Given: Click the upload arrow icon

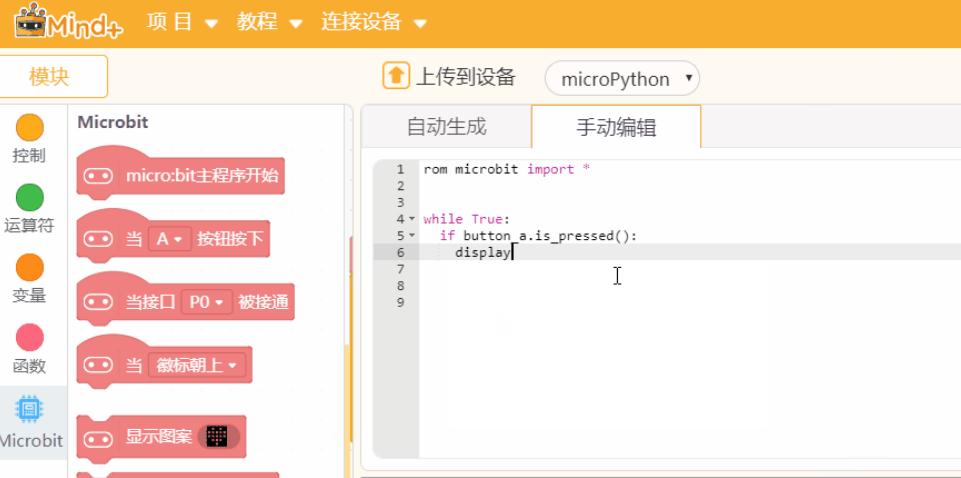Looking at the screenshot, I should pyautogui.click(x=396, y=76).
